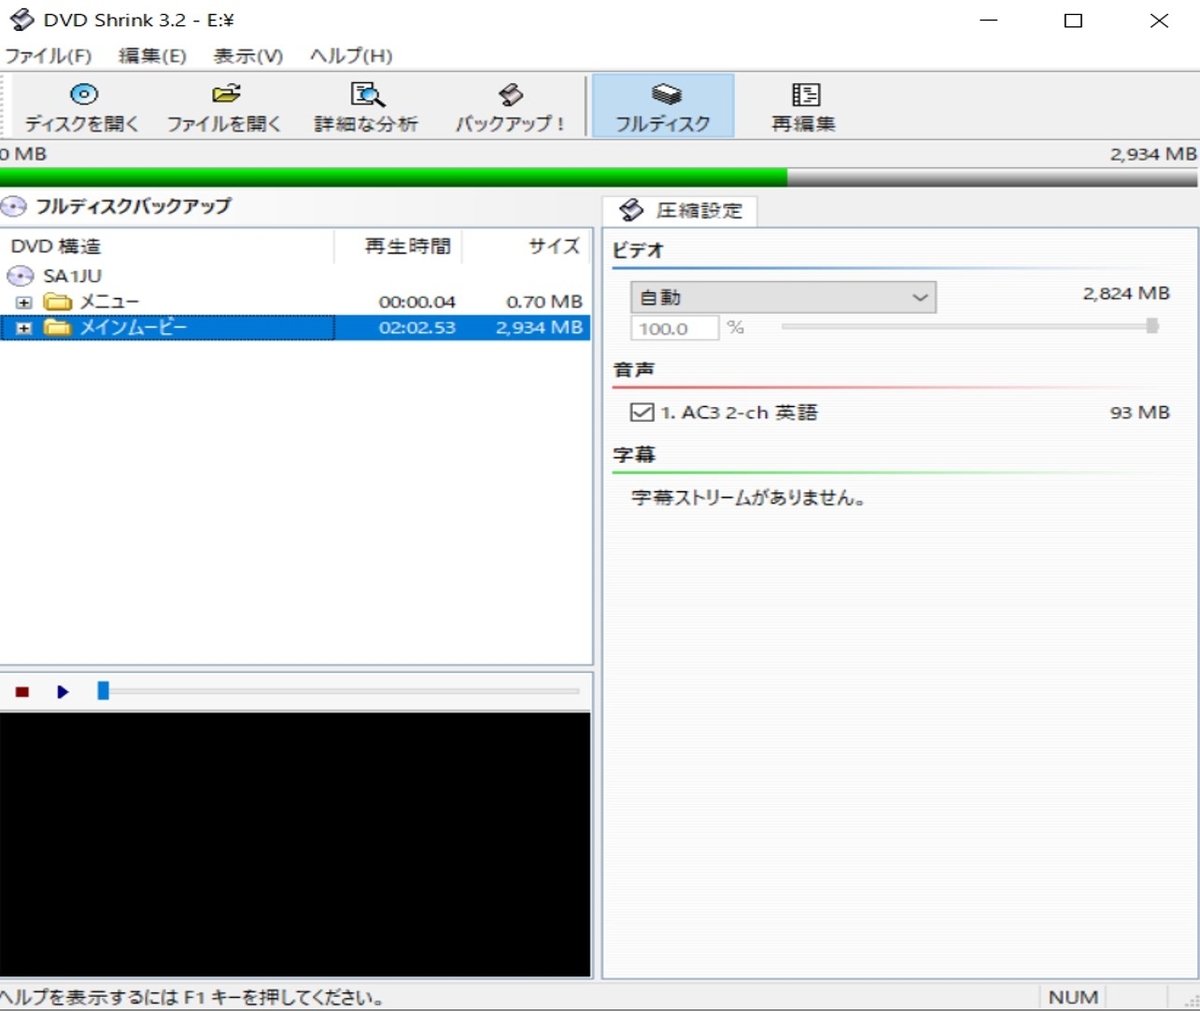Open the ファイル(F) menu
1200x1011 pixels.
click(48, 56)
